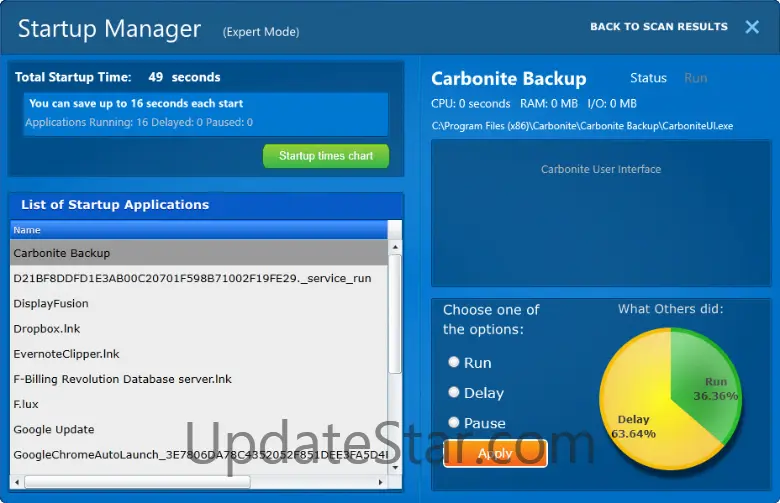Click the list's scroll down arrow
780x503 pixels.
(x=395, y=467)
